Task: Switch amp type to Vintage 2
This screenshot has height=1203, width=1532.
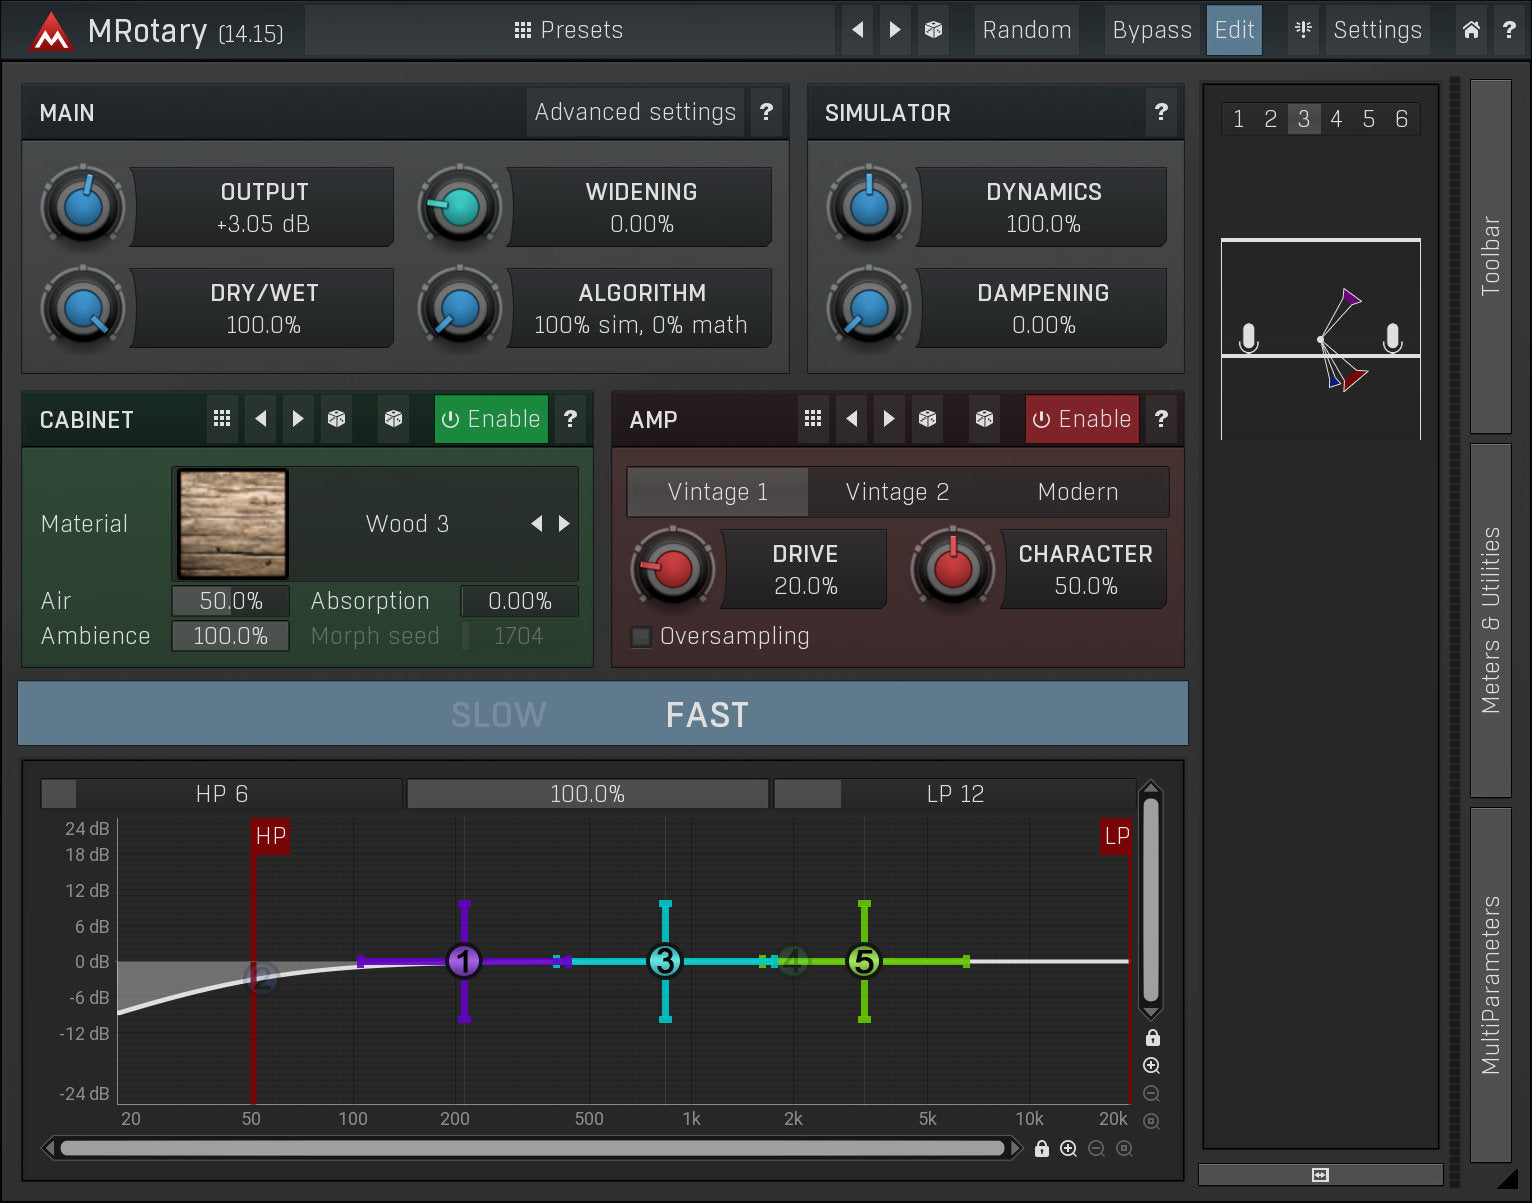Action: point(897,492)
